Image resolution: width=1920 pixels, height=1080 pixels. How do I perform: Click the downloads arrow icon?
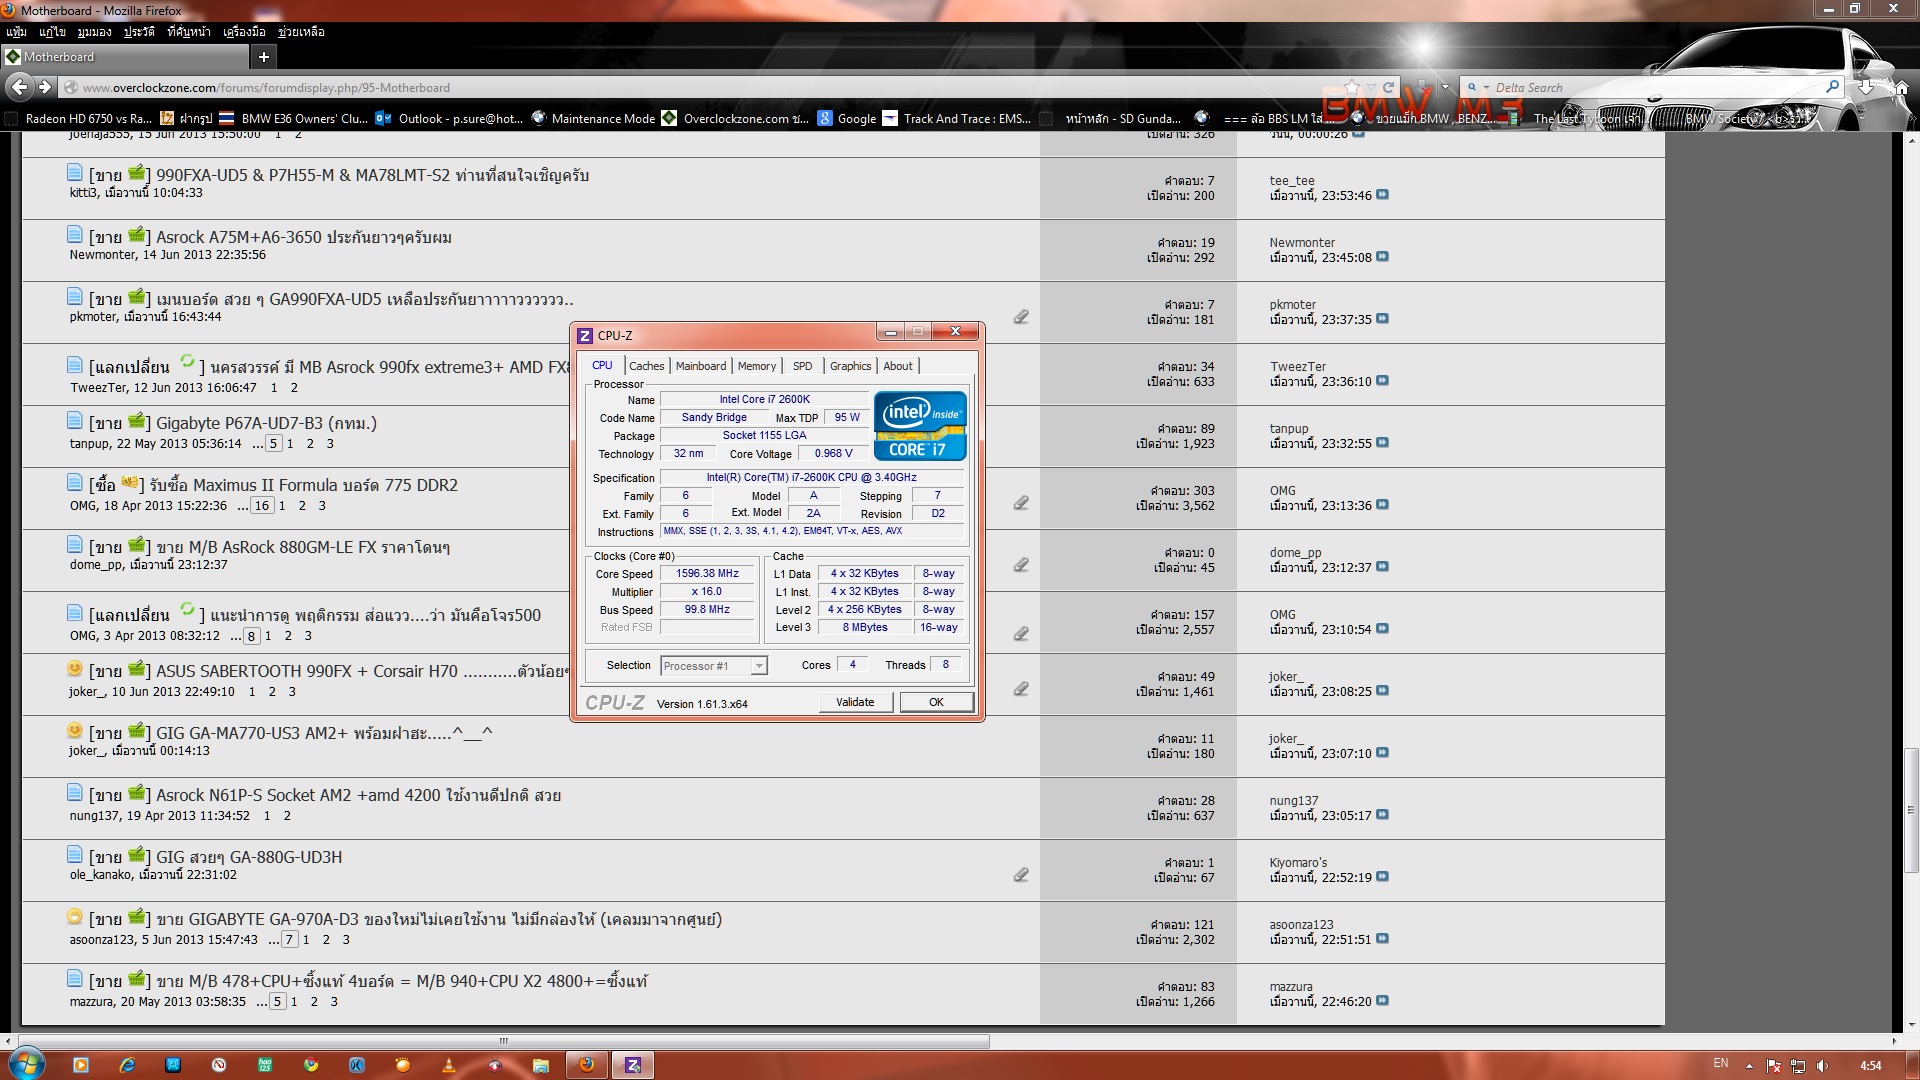pos(1865,88)
